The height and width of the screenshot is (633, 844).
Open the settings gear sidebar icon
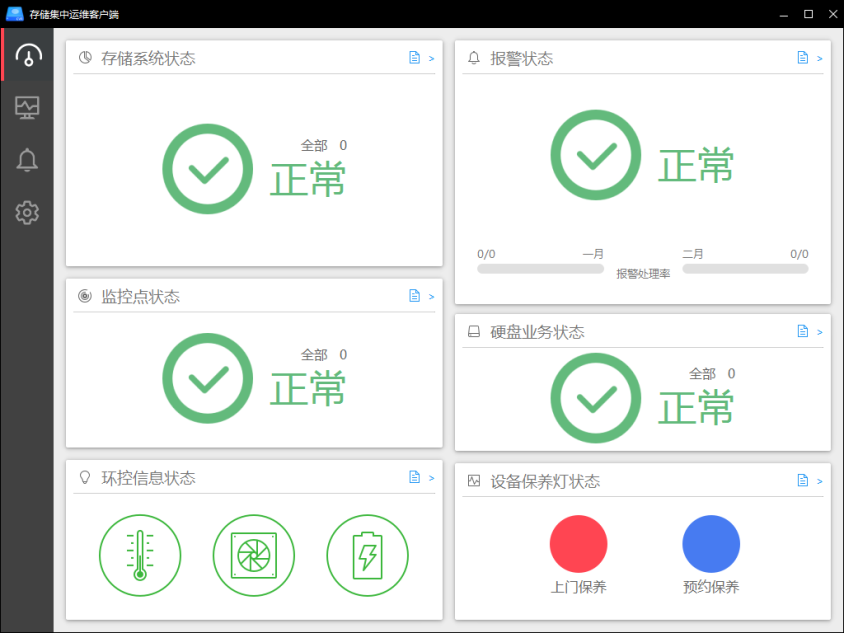[x=27, y=213]
